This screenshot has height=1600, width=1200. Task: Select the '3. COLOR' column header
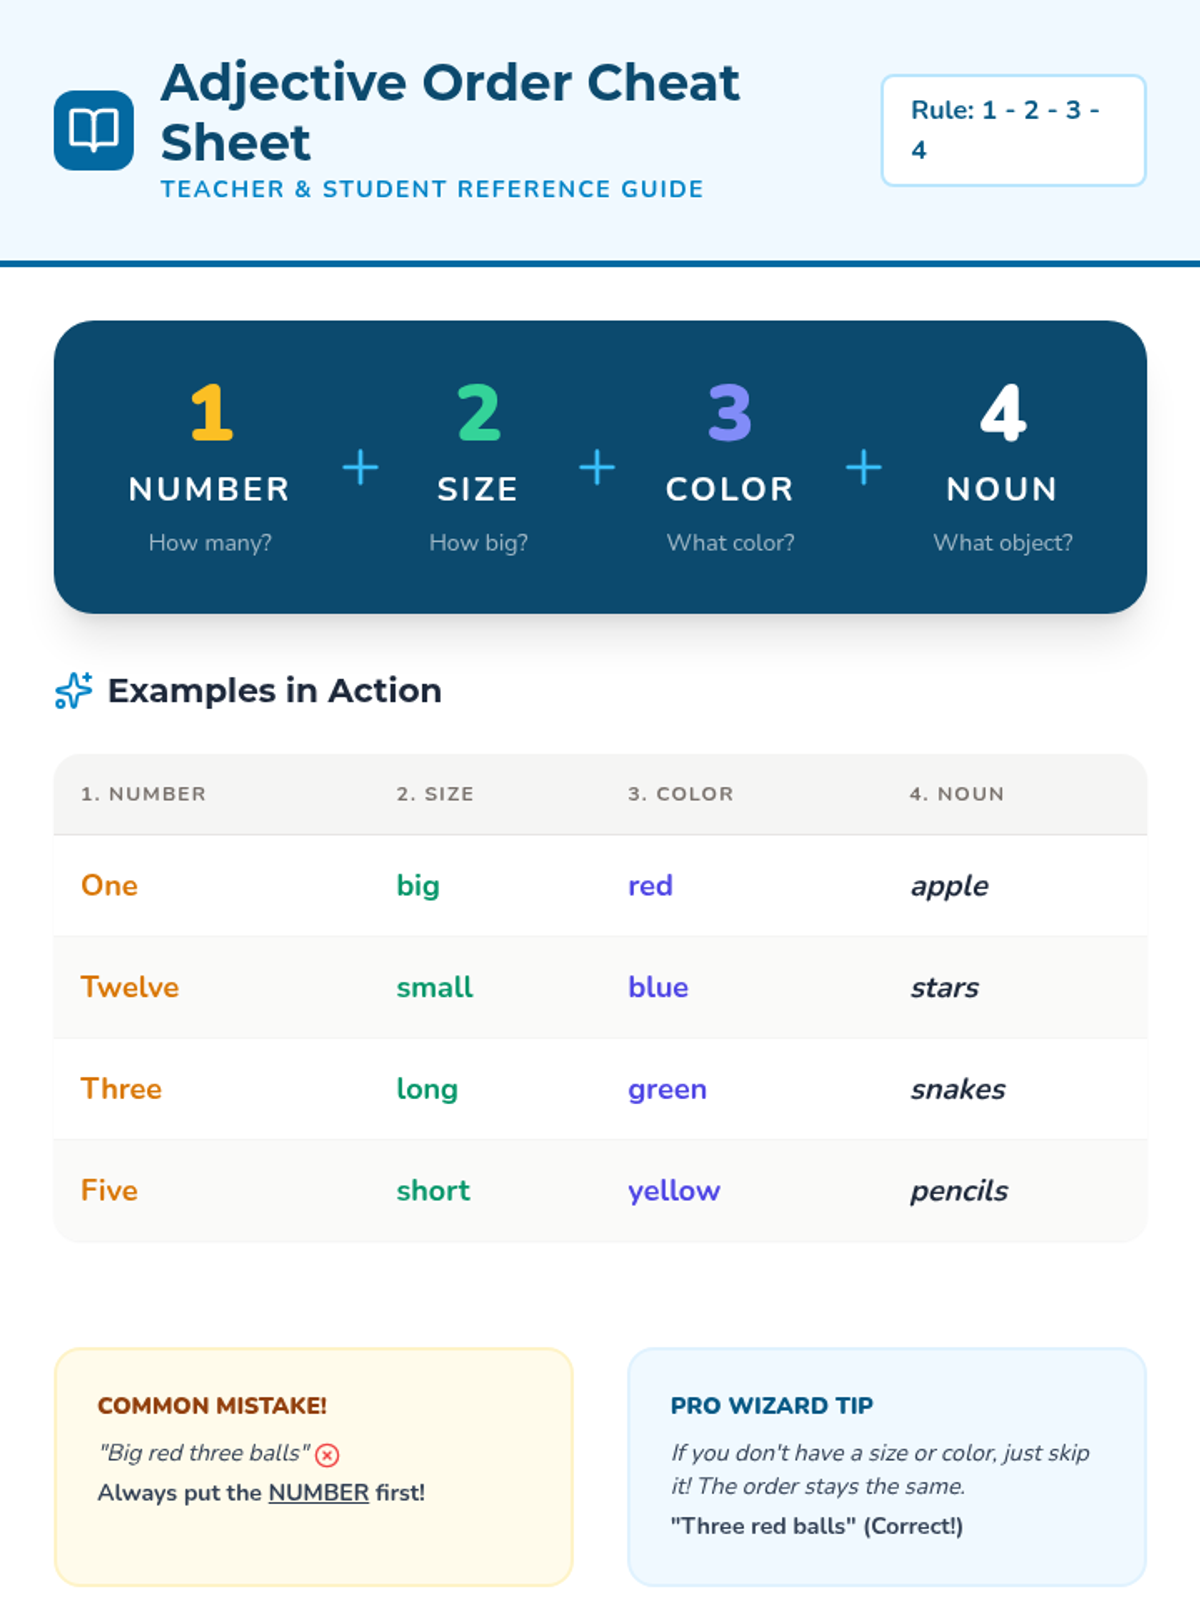[x=681, y=794]
